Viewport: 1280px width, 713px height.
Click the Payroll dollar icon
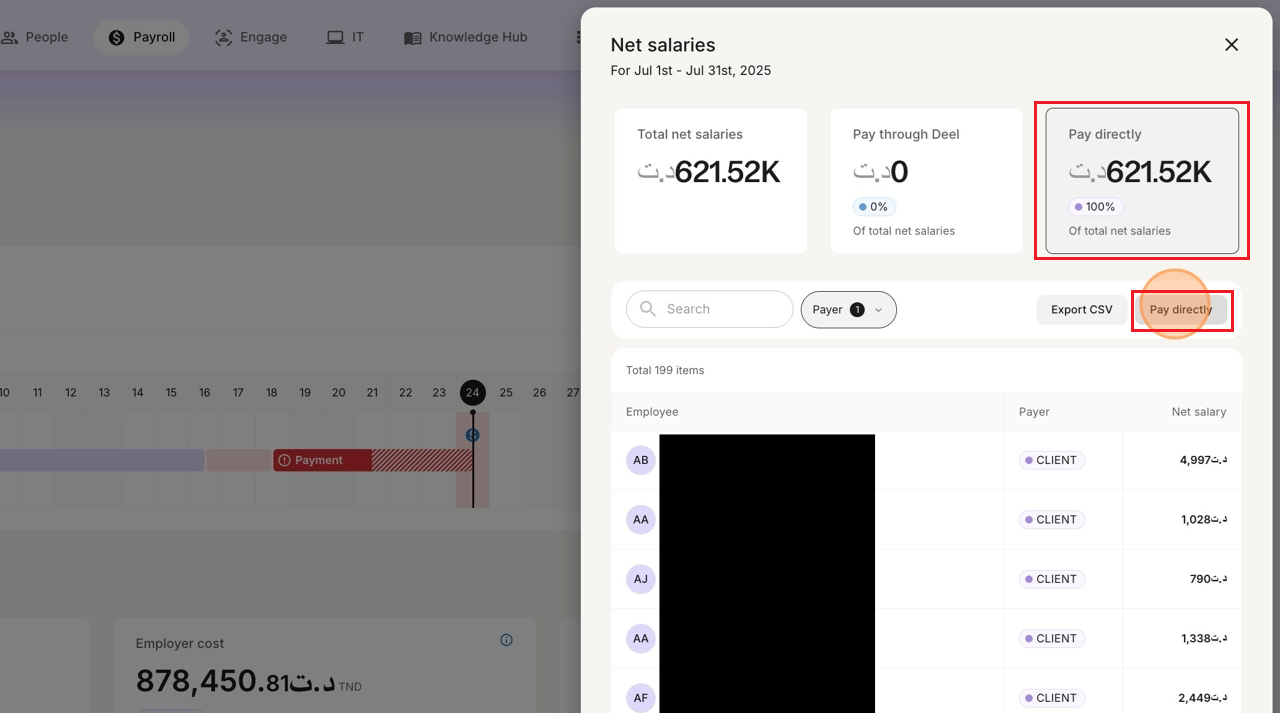tap(116, 37)
